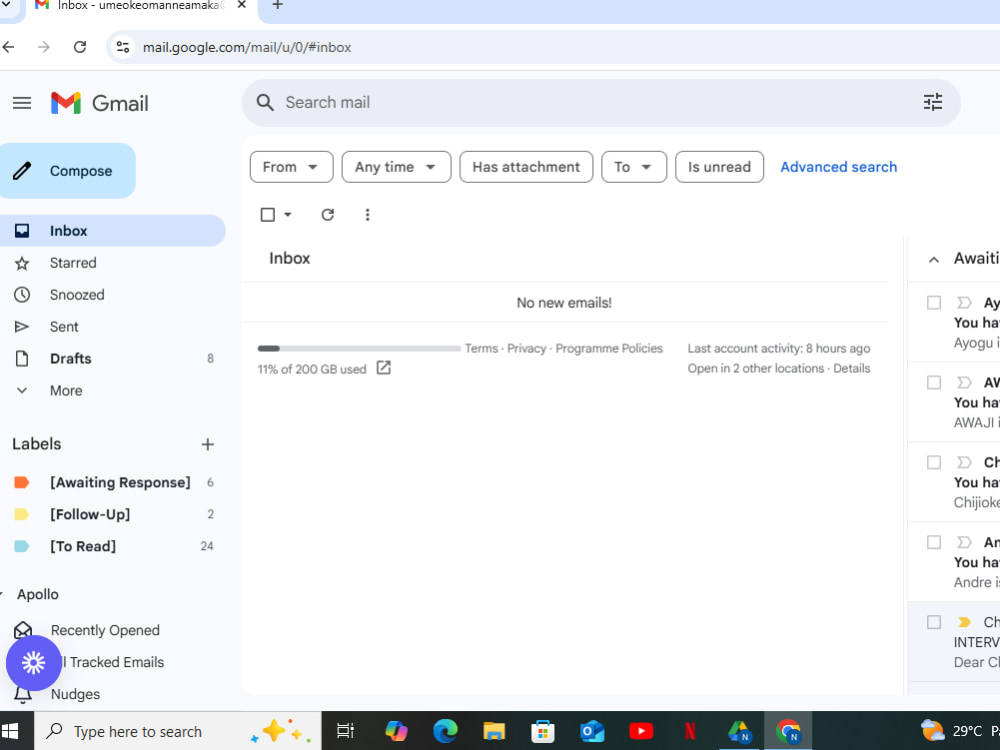Click the Compose button
Viewport: 1000px width, 750px height.
(68, 171)
